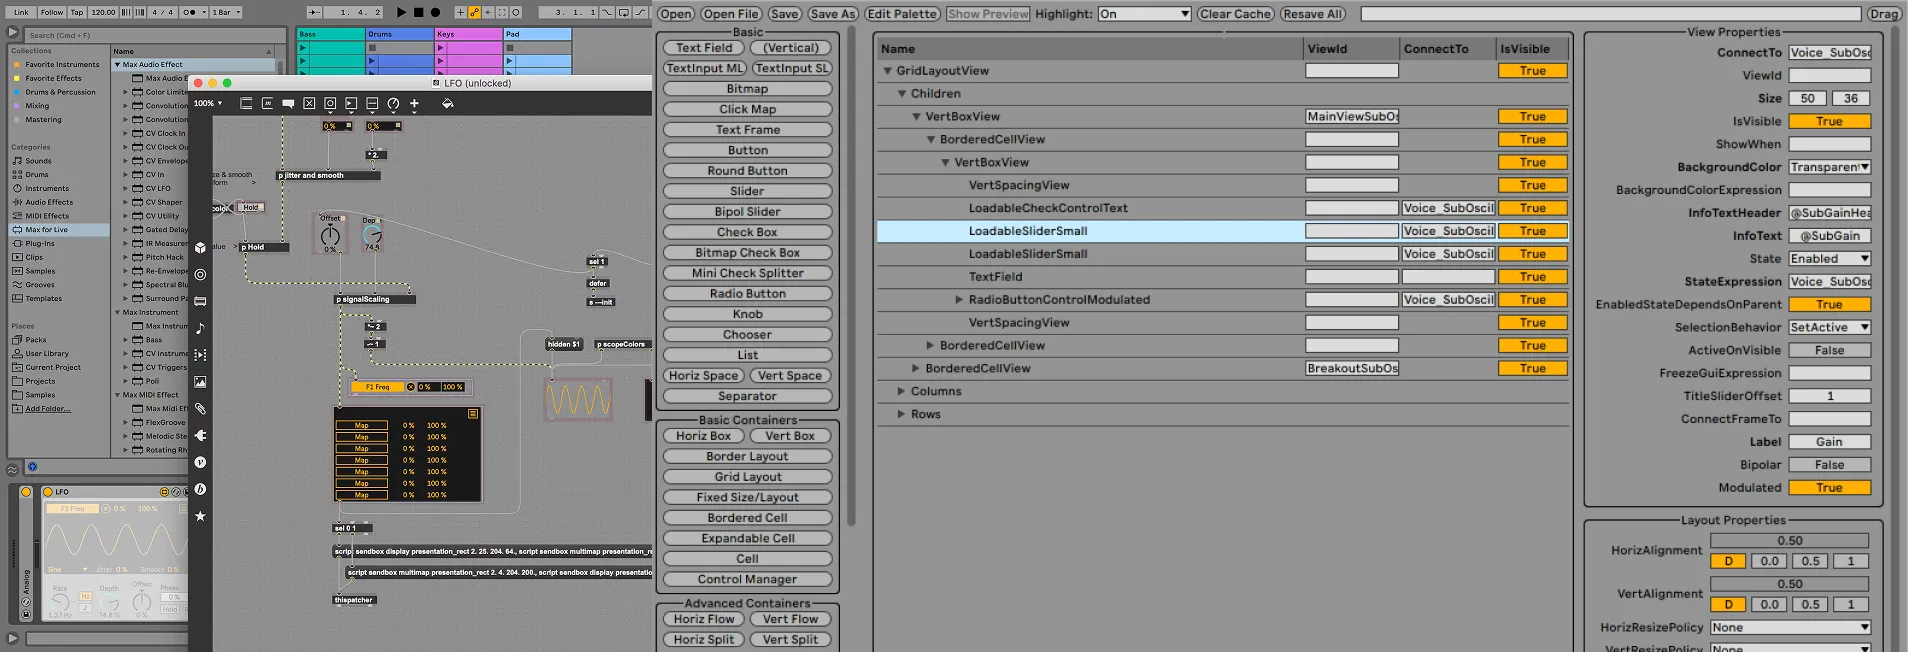This screenshot has height=652, width=1908.
Task: Toggle IsVisible for the TextField row
Action: pyautogui.click(x=1532, y=277)
